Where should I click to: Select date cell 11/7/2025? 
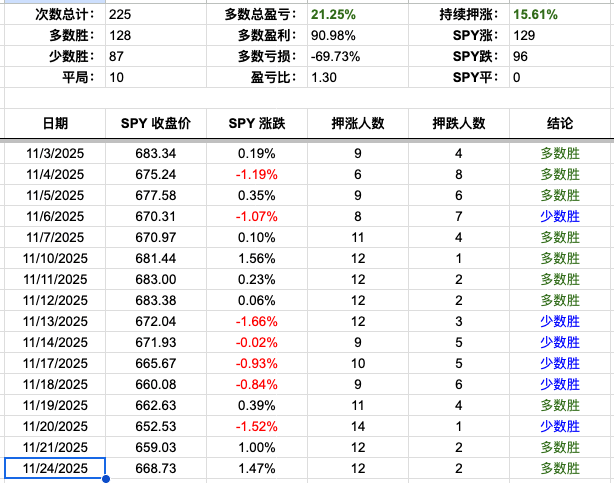55,237
